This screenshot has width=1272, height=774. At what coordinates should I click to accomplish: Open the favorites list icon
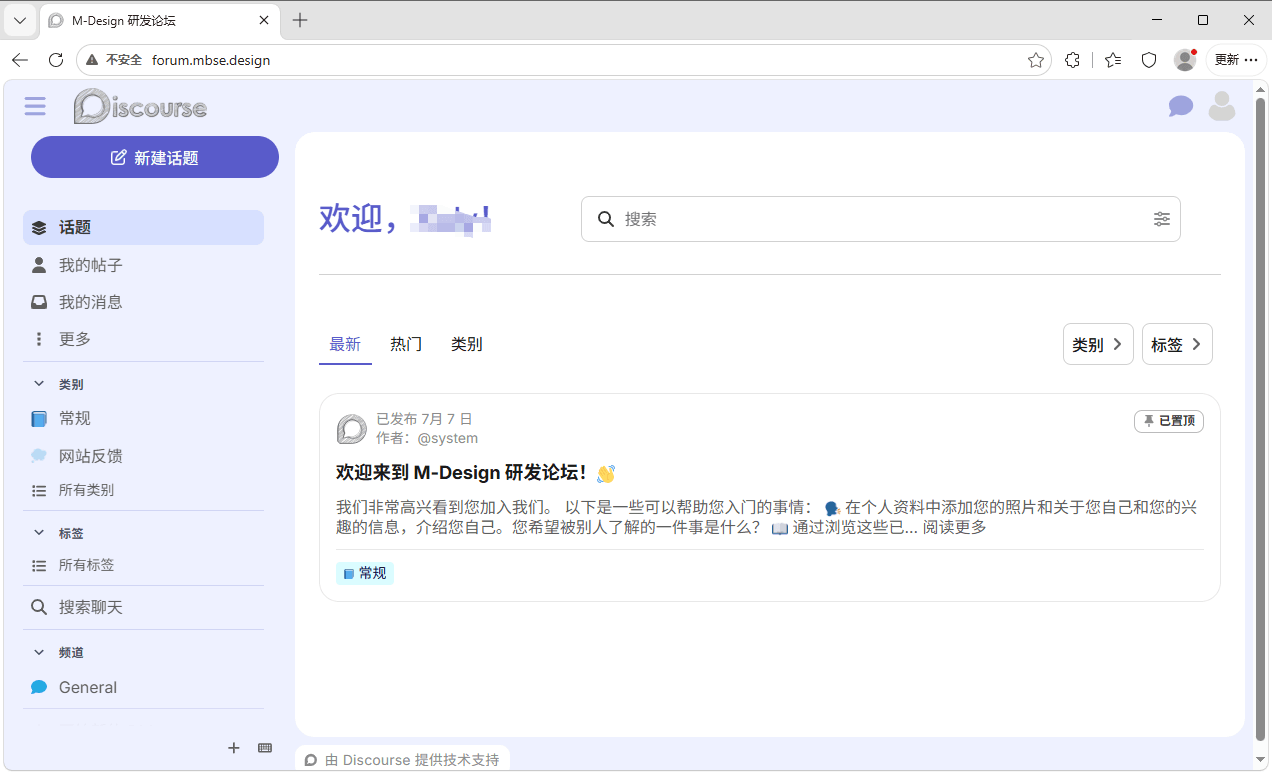pyautogui.click(x=1113, y=60)
